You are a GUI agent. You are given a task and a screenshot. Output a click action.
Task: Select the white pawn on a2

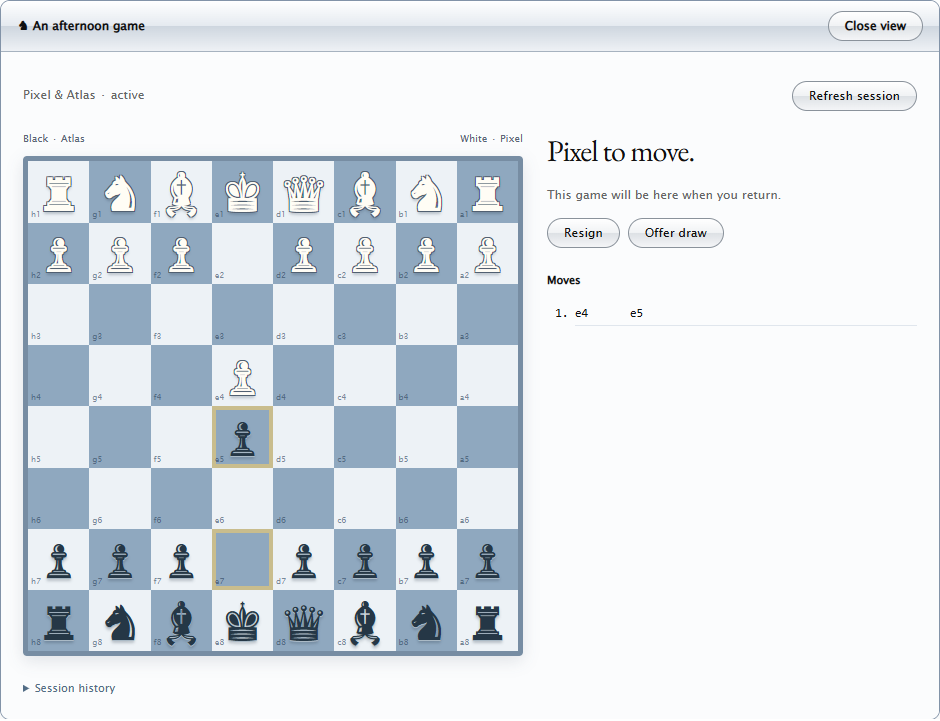click(x=487, y=253)
